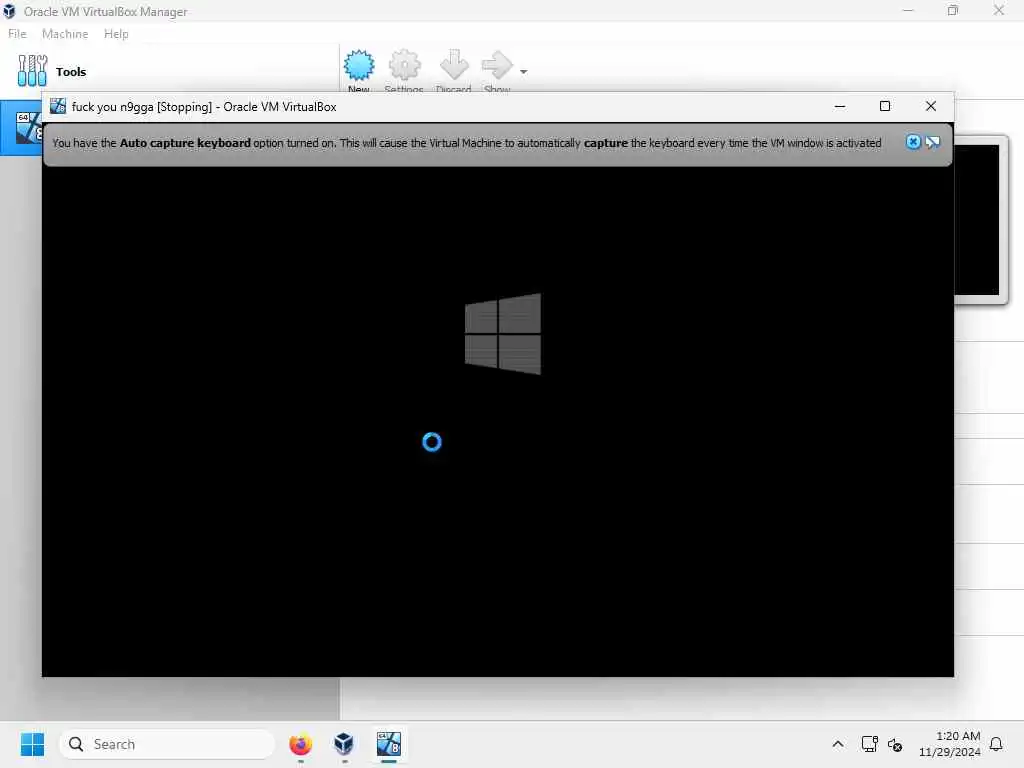Maximize the VM VirtualBox window
This screenshot has width=1024, height=768.
[x=885, y=106]
